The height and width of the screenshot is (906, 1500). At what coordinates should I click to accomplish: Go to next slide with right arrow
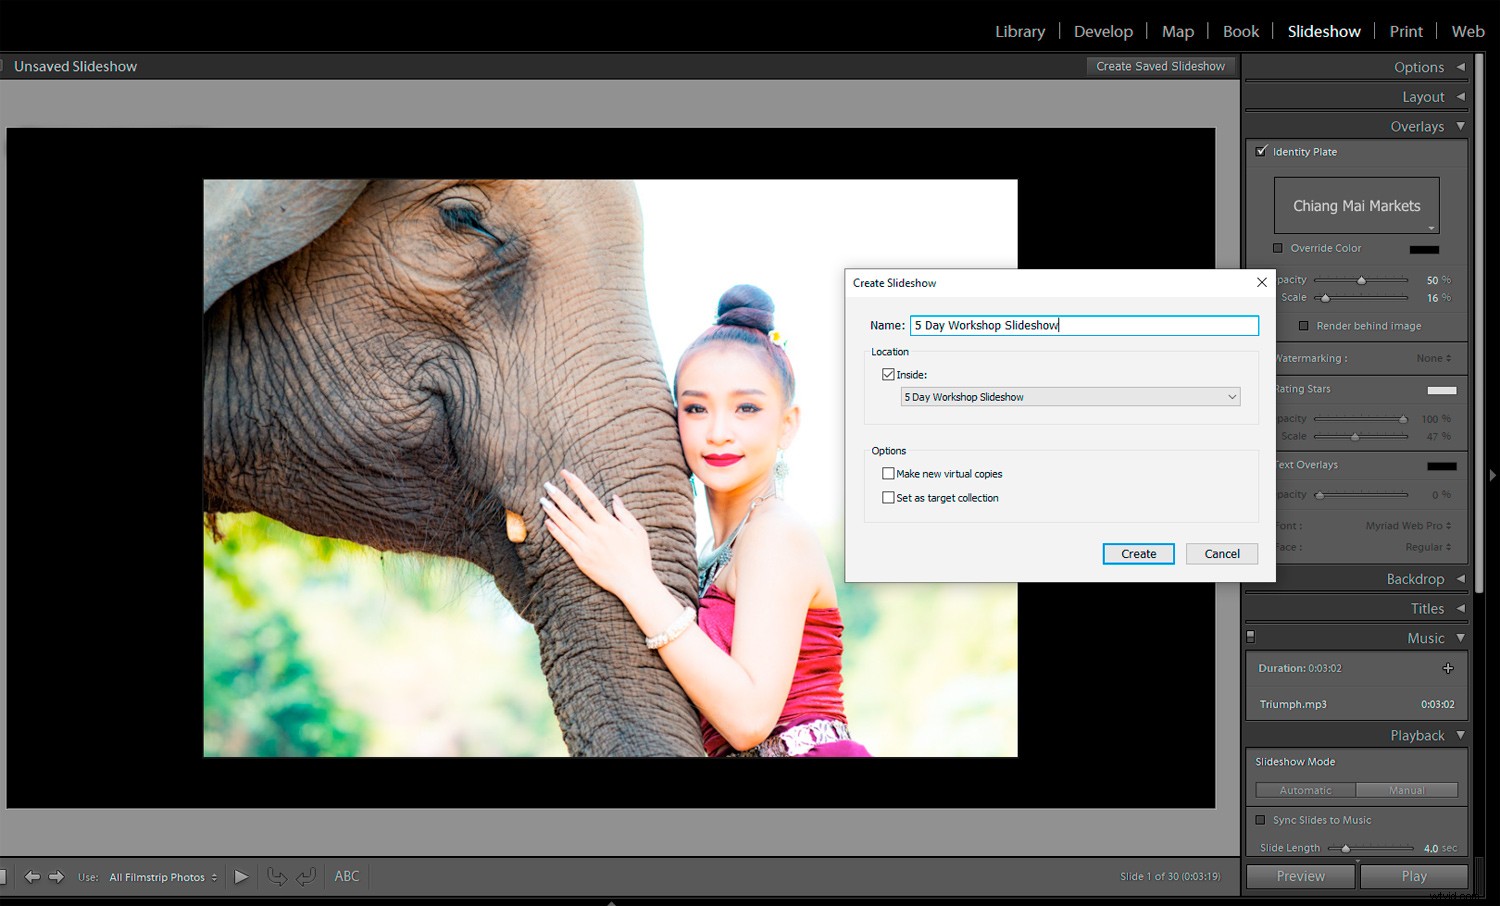click(57, 876)
